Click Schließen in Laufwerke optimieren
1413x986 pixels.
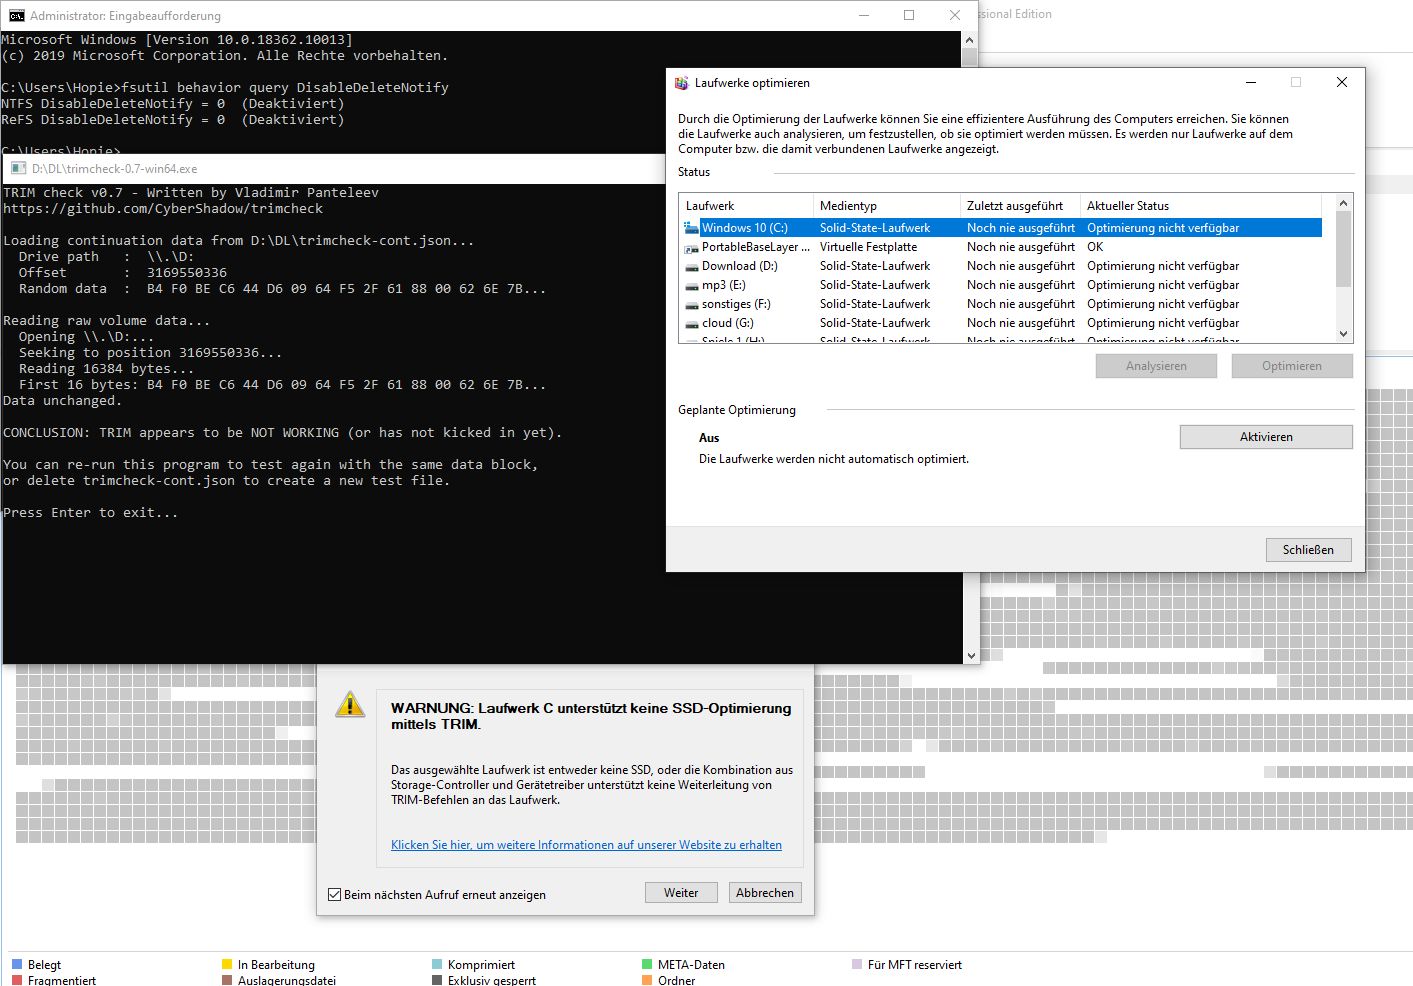tap(1308, 550)
